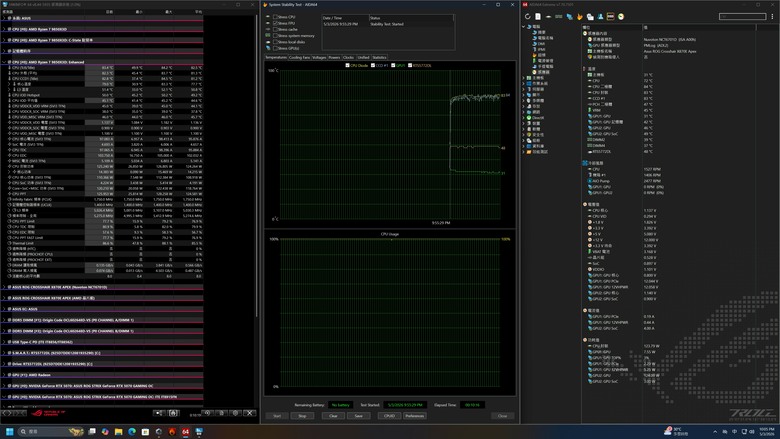This screenshot has width=780, height=439.
Task: Click the HWiNFO network share icon
Action: tap(159, 413)
